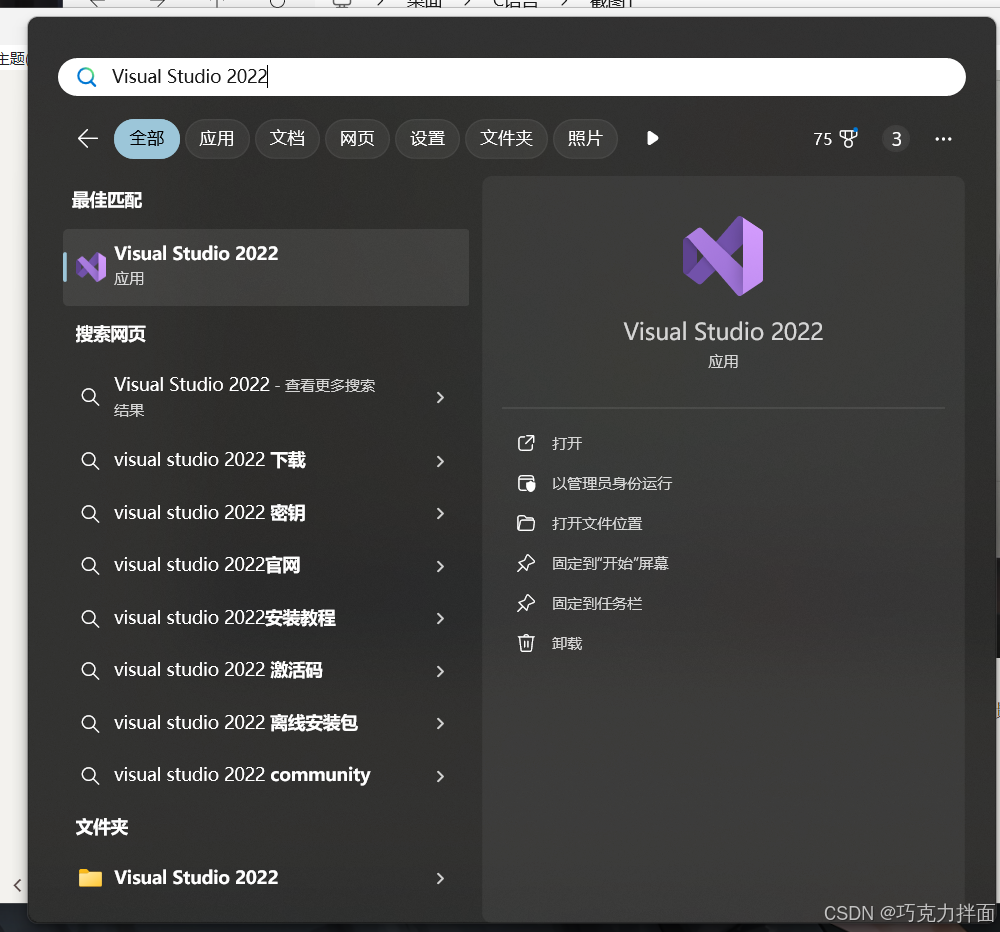This screenshot has width=1000, height=932.
Task: Choose 卸载 to uninstall the app
Action: (x=567, y=644)
